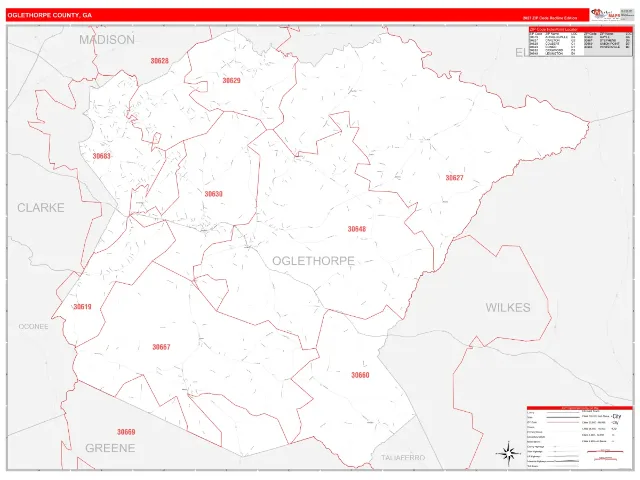This screenshot has height=480, width=640.
Task: Select the ZIP code 30667 label
Action: coord(161,347)
